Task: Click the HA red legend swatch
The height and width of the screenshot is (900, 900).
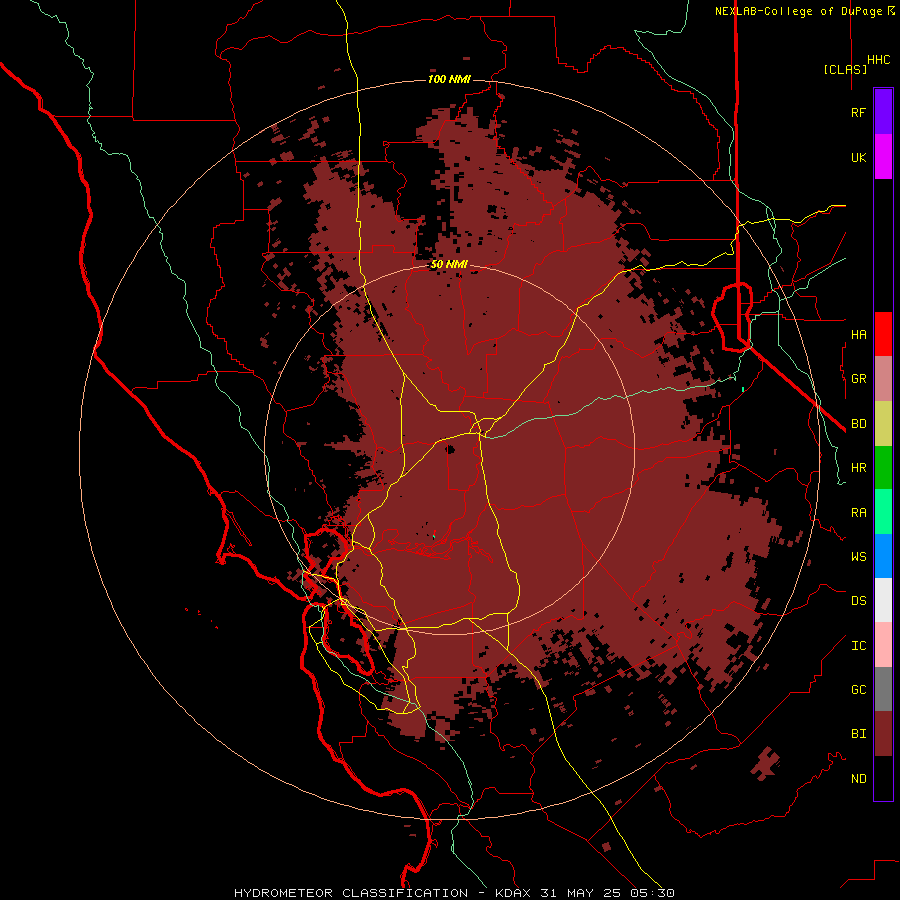Action: (x=883, y=334)
